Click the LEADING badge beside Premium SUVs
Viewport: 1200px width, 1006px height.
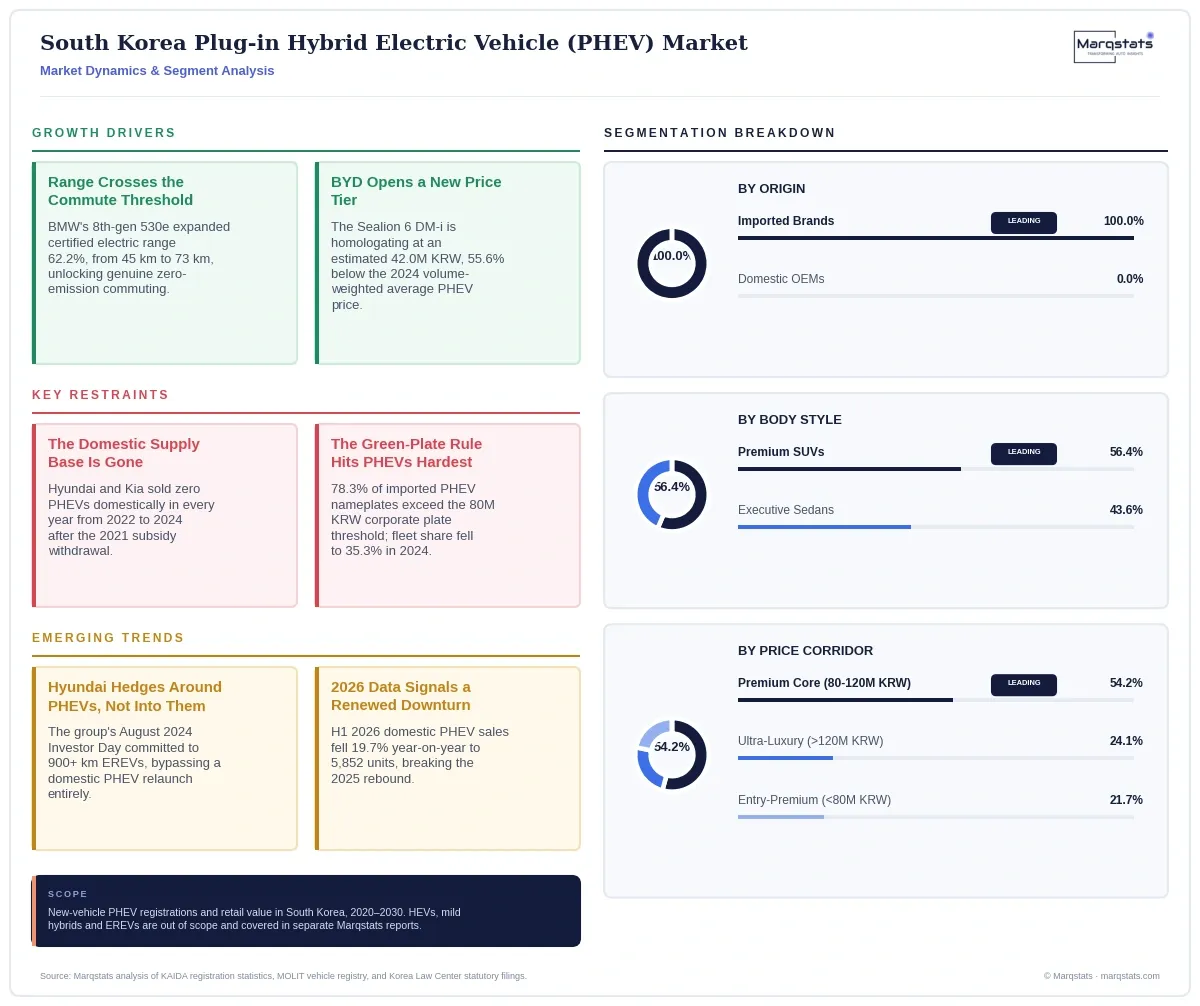tap(1024, 453)
